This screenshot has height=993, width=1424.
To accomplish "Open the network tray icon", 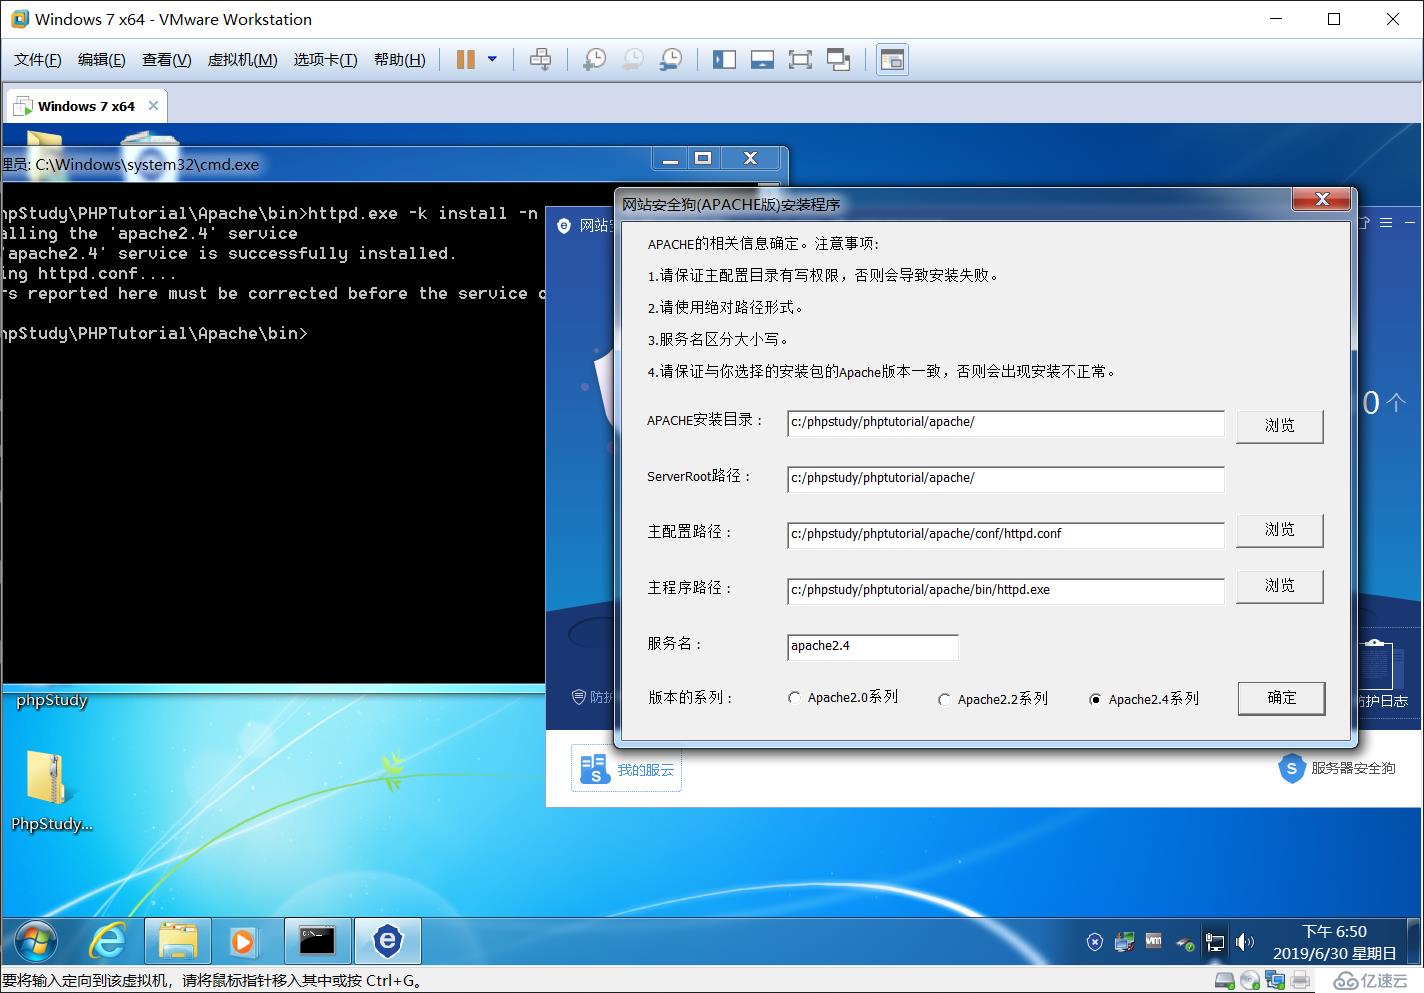I will tap(1215, 941).
